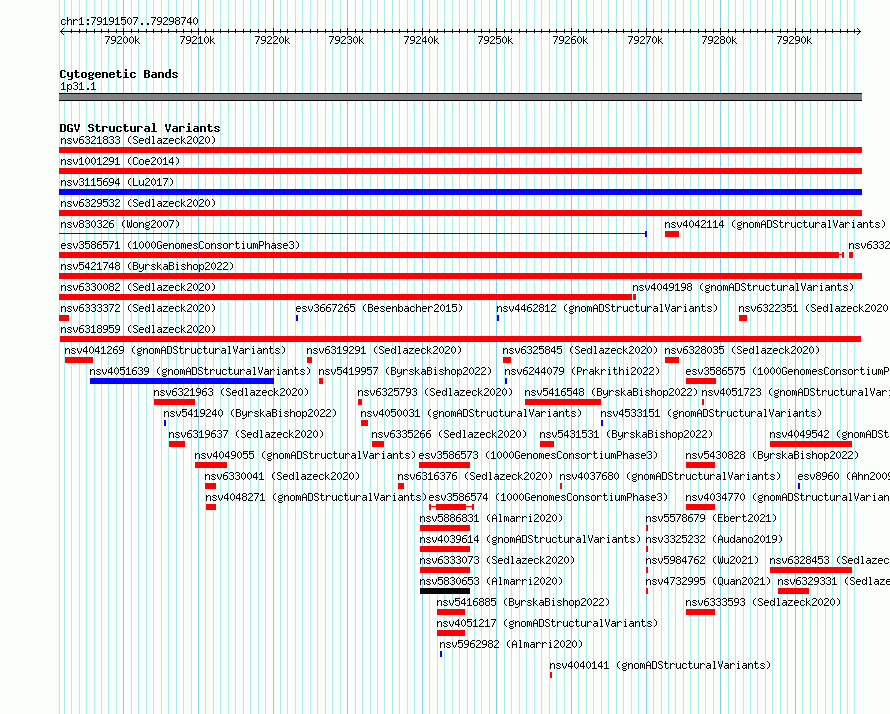Select nsv6319637 (Sedlazeck2020) label
Viewport: 890px width, 714px height.
tap(246, 434)
